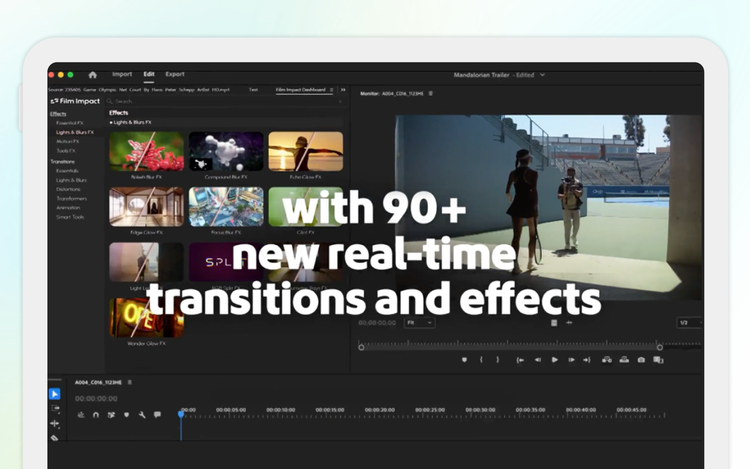Toggle the snap magnet in timeline

click(96, 415)
